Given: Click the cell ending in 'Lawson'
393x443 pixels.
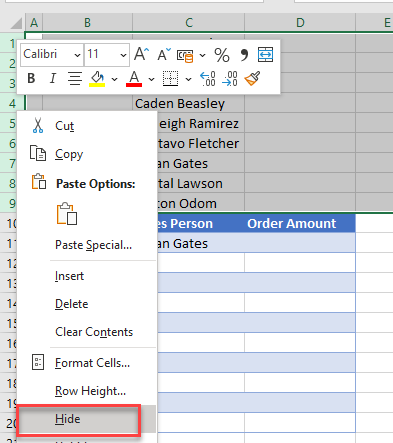Looking at the screenshot, I should (201, 184).
